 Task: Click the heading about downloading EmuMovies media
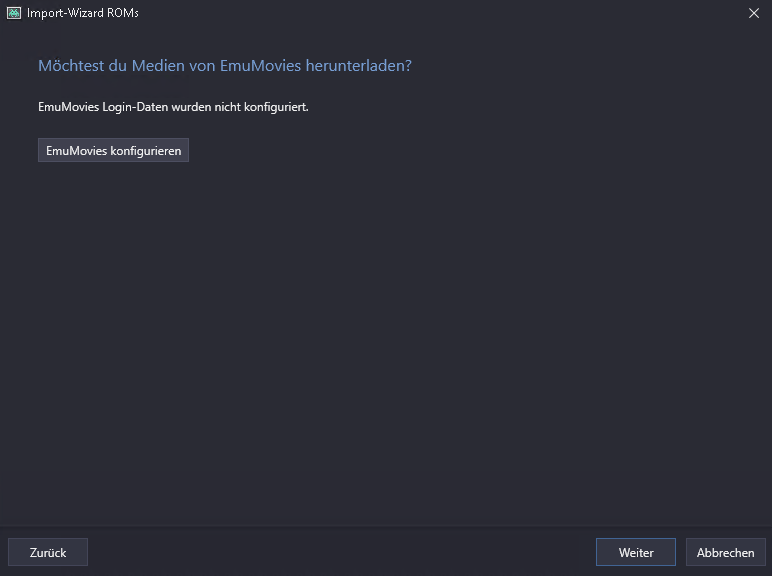click(225, 66)
